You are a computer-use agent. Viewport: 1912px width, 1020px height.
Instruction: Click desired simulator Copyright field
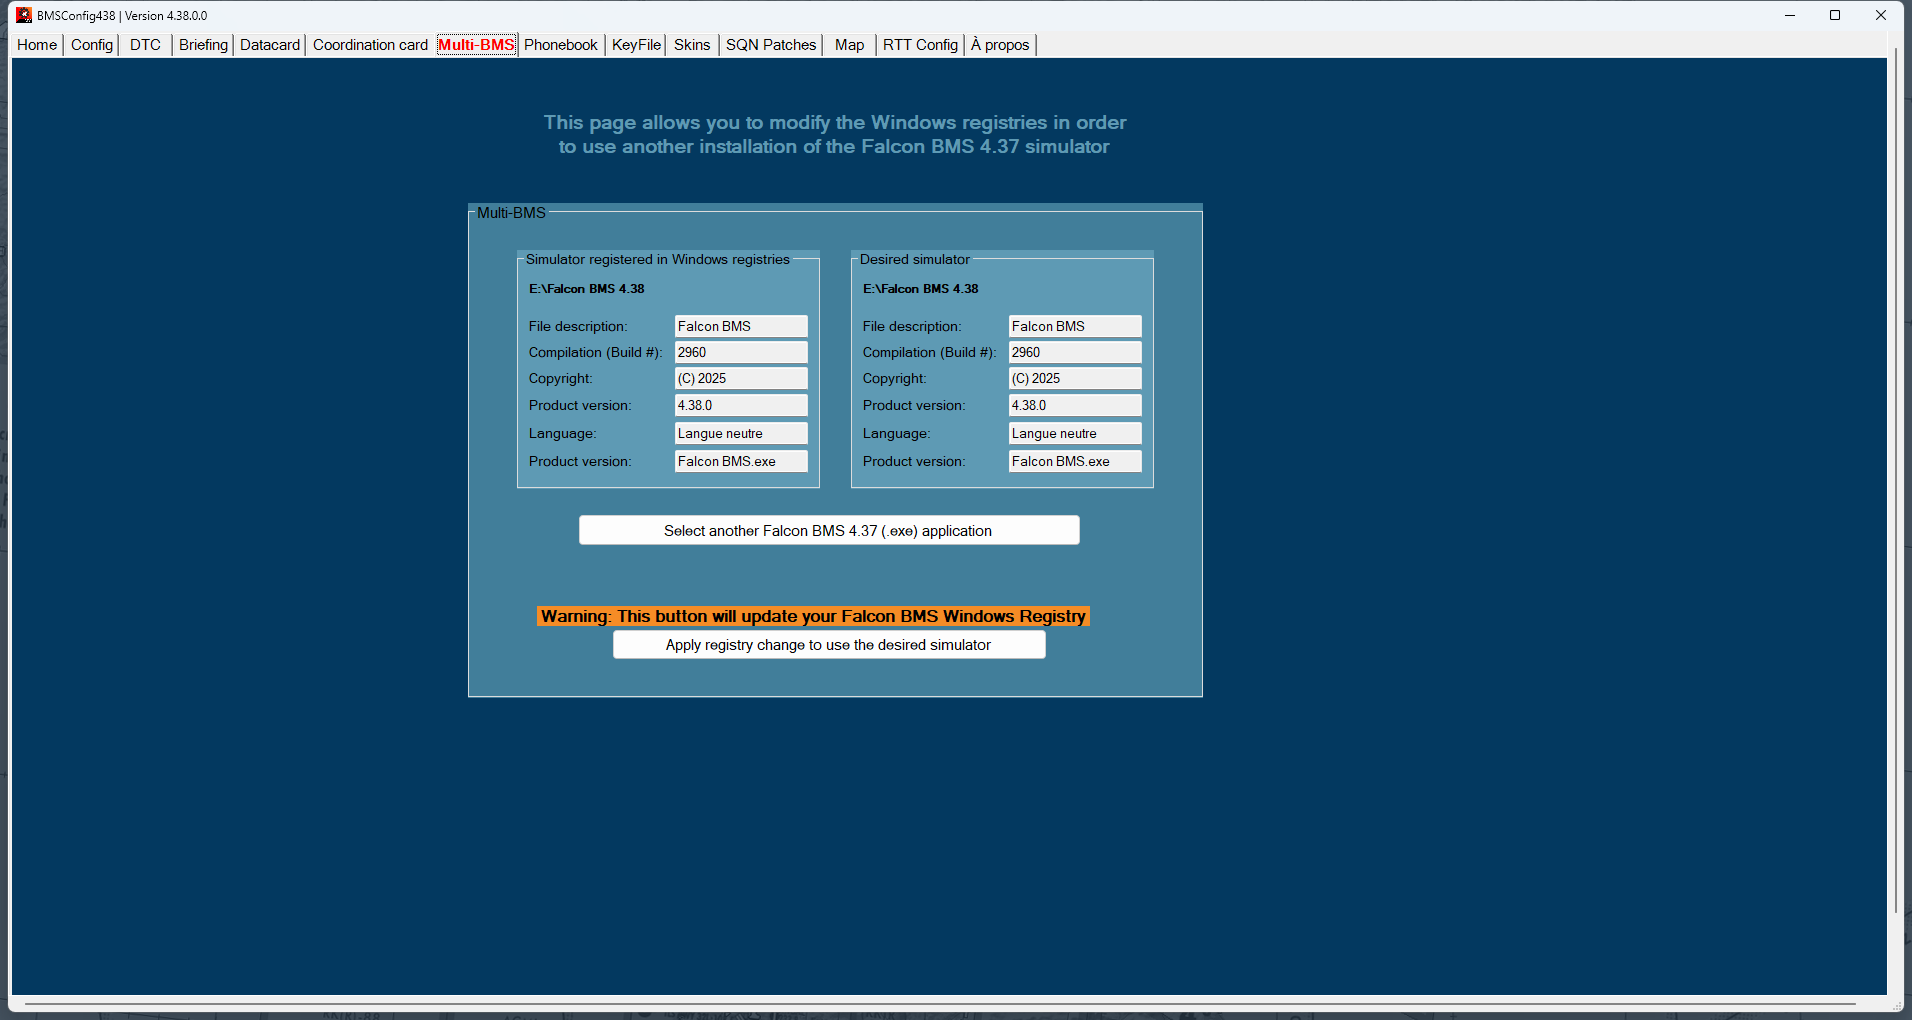click(x=1075, y=378)
